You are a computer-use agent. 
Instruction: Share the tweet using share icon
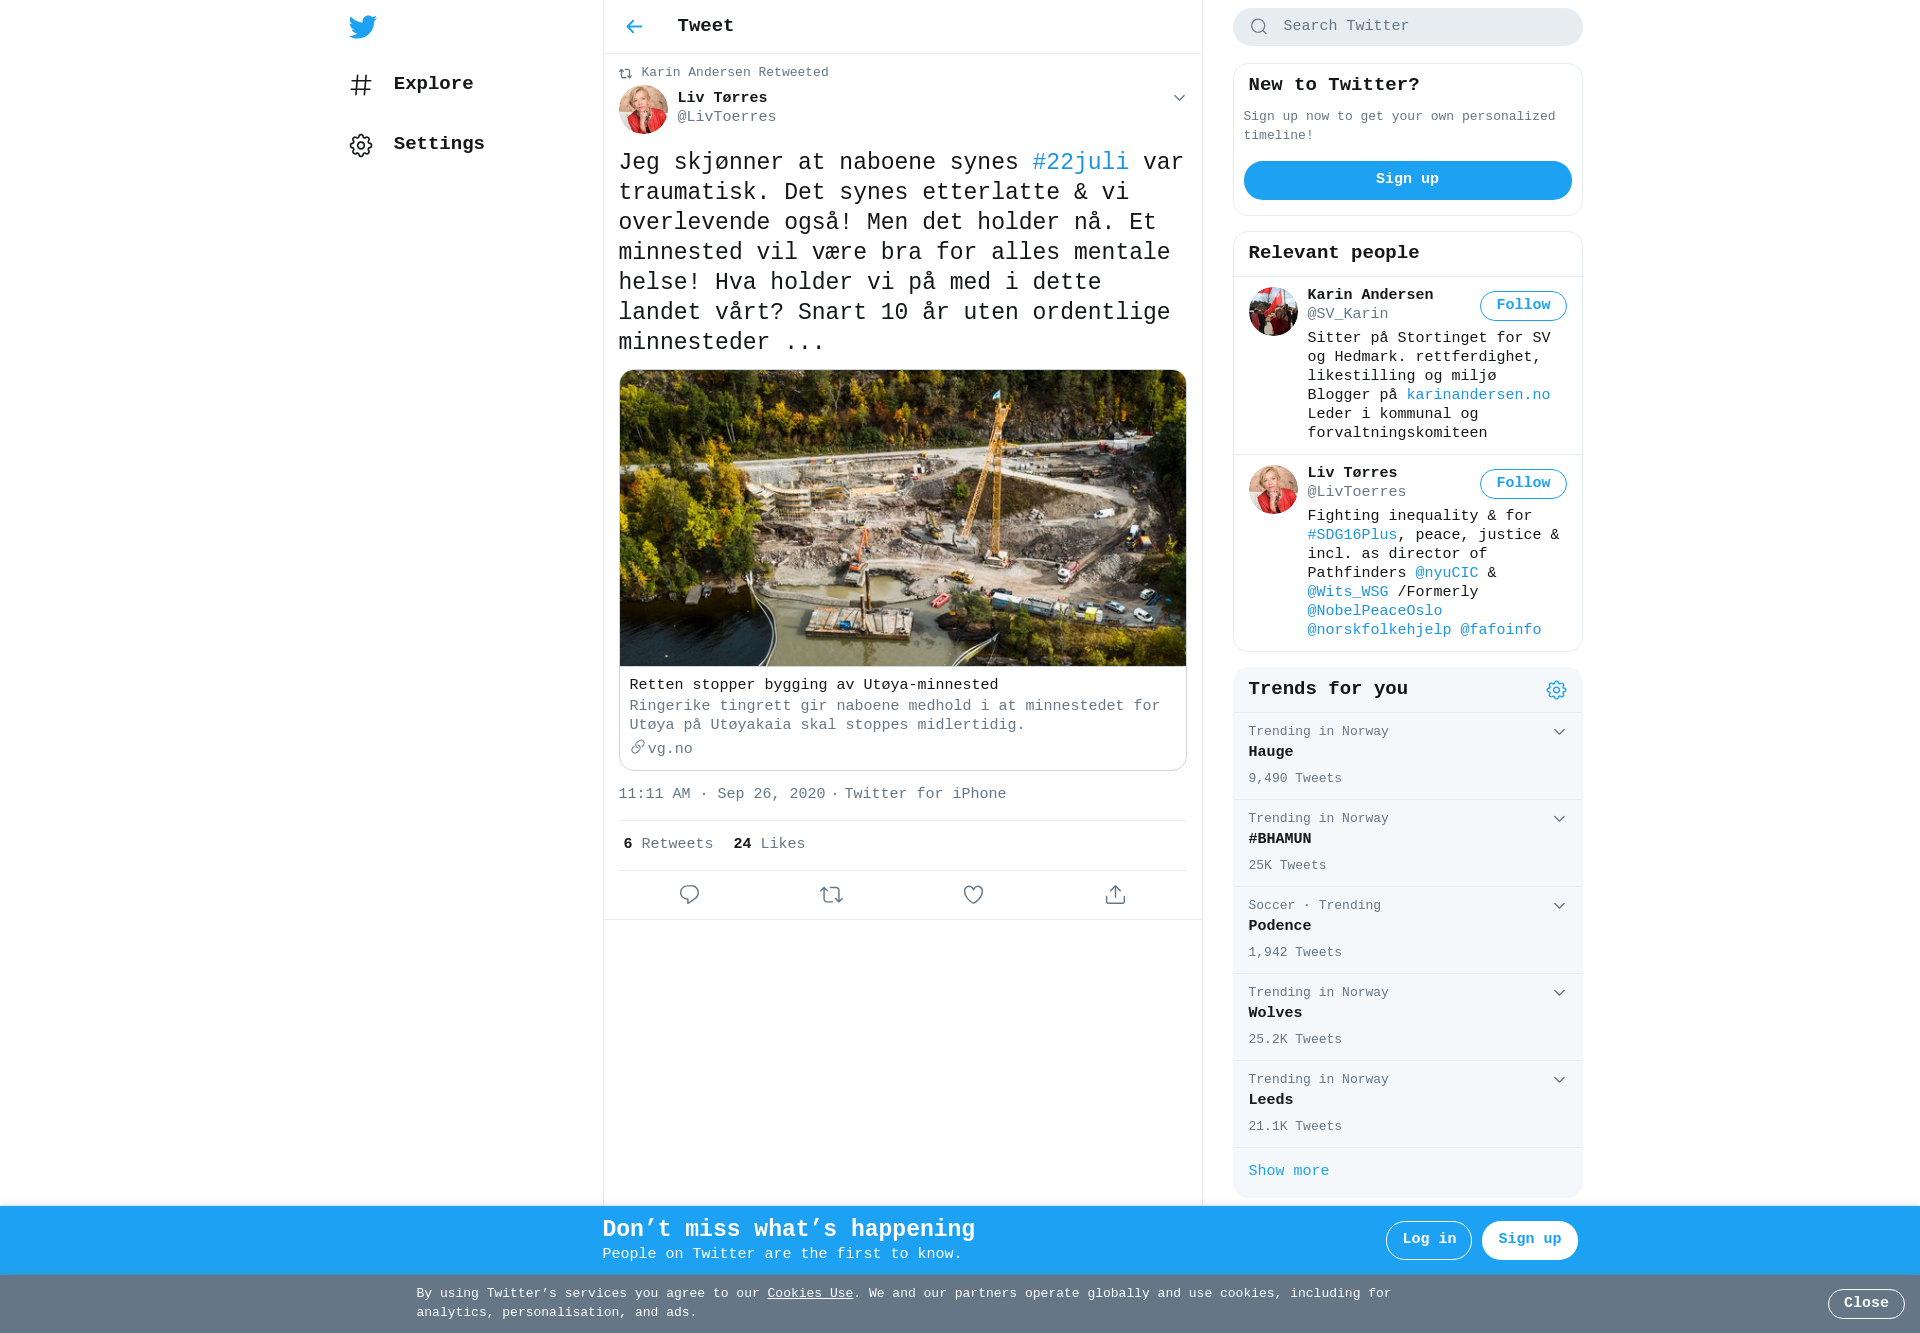pos(1115,895)
